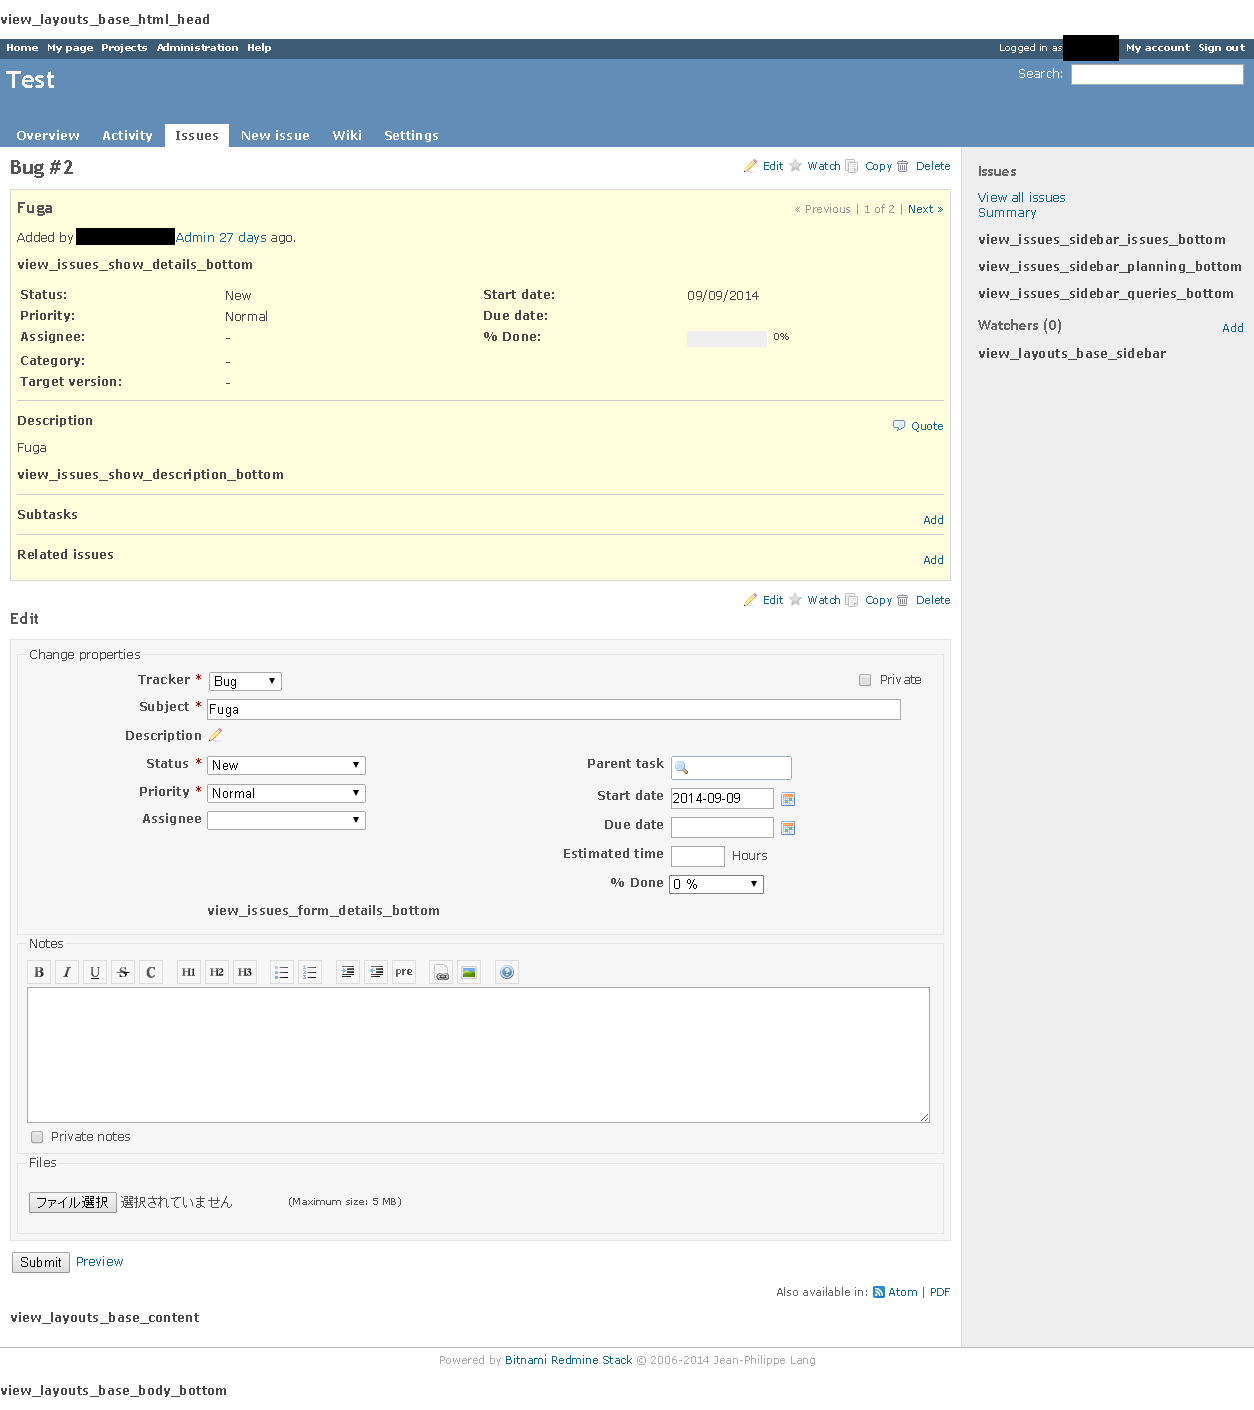The width and height of the screenshot is (1254, 1410).
Task: Switch to the Wiki tab
Action: [x=347, y=135]
